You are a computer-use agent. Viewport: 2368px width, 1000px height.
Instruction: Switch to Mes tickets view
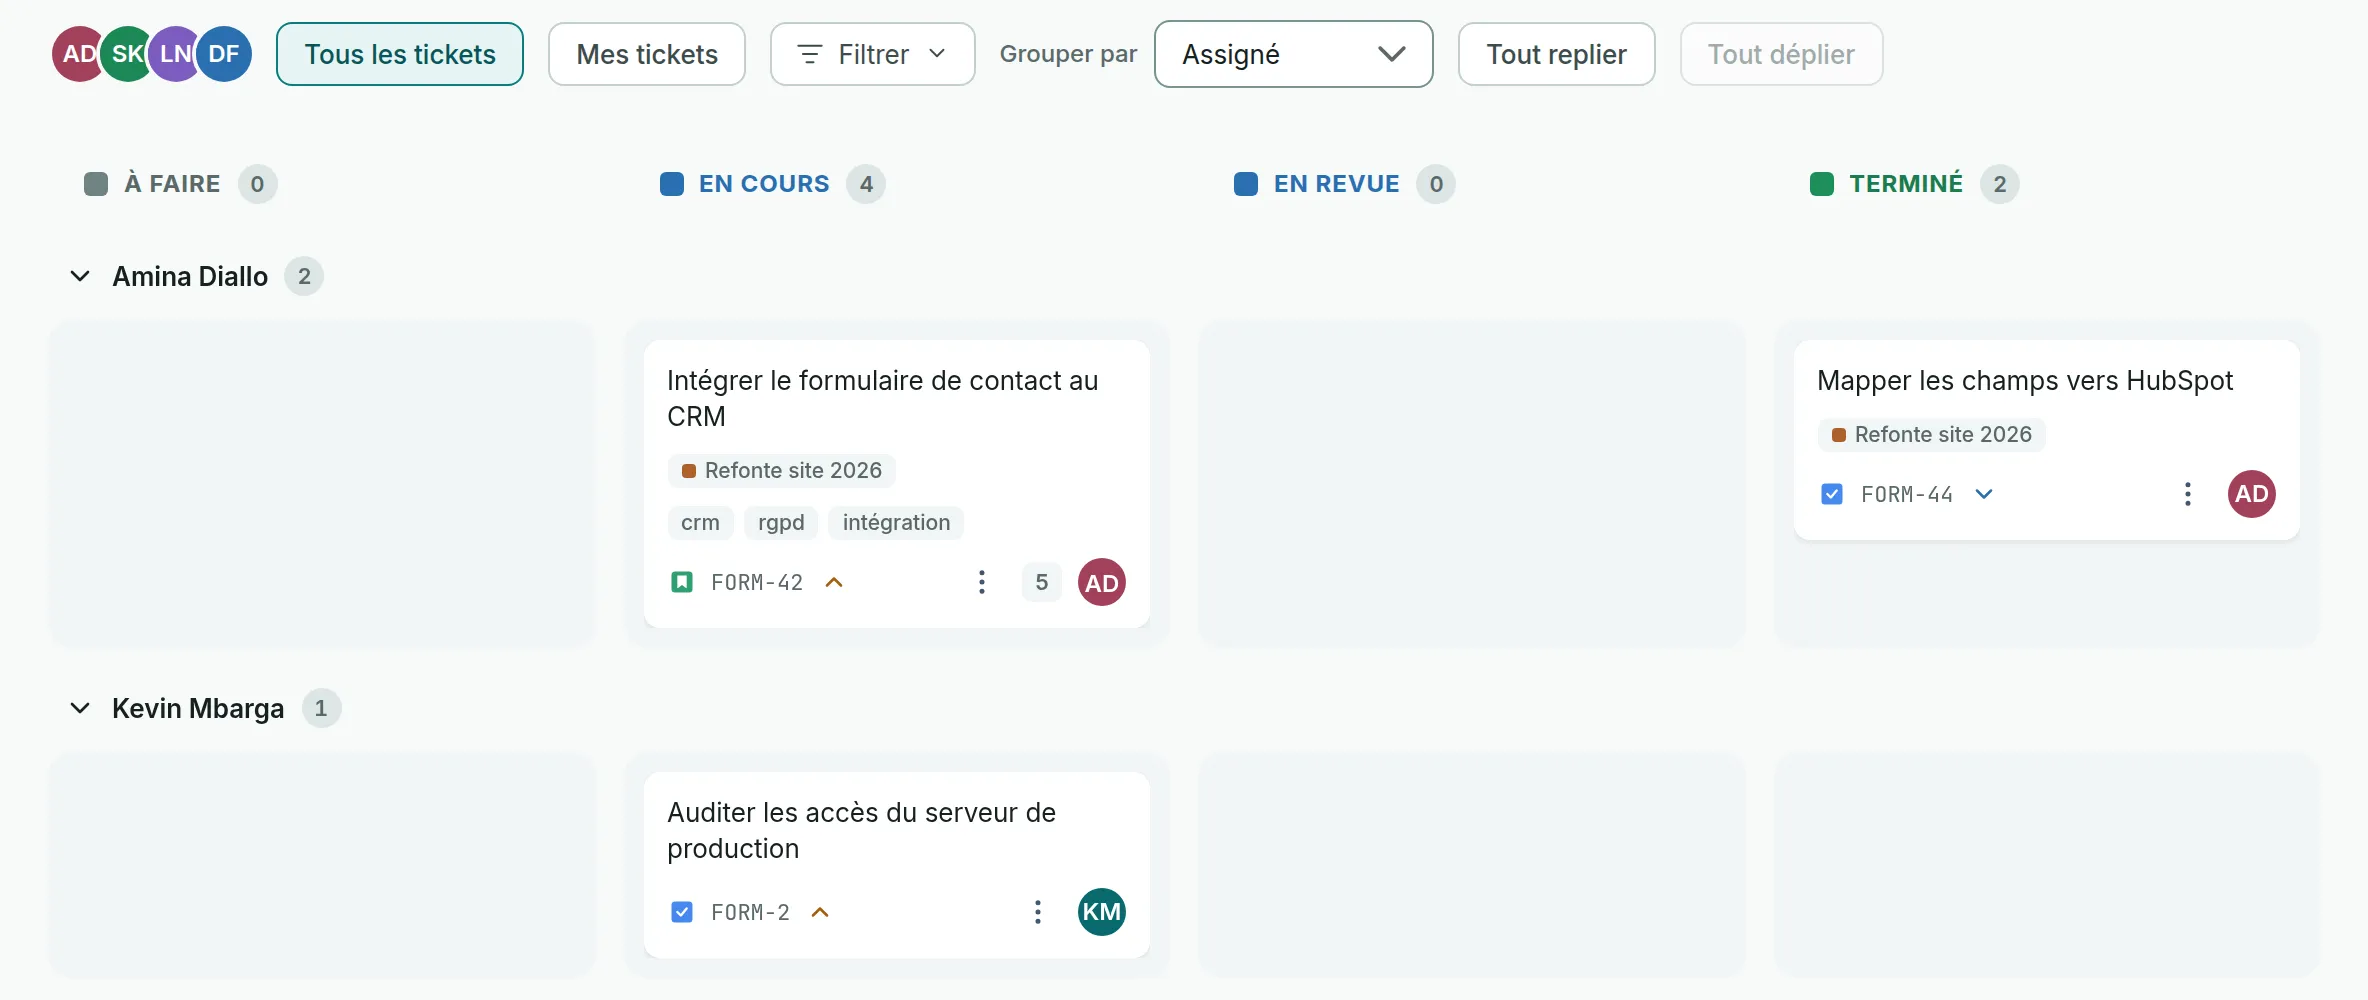click(x=647, y=54)
